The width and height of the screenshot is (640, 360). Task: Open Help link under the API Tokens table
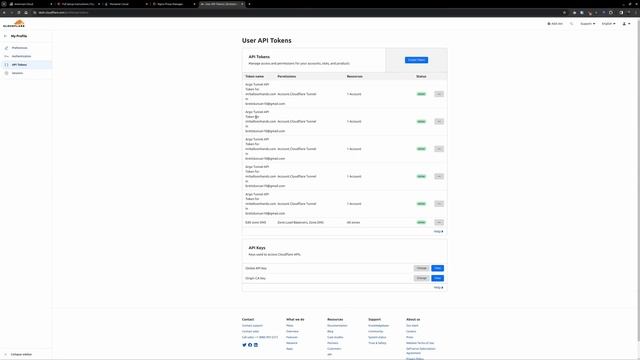click(438, 231)
